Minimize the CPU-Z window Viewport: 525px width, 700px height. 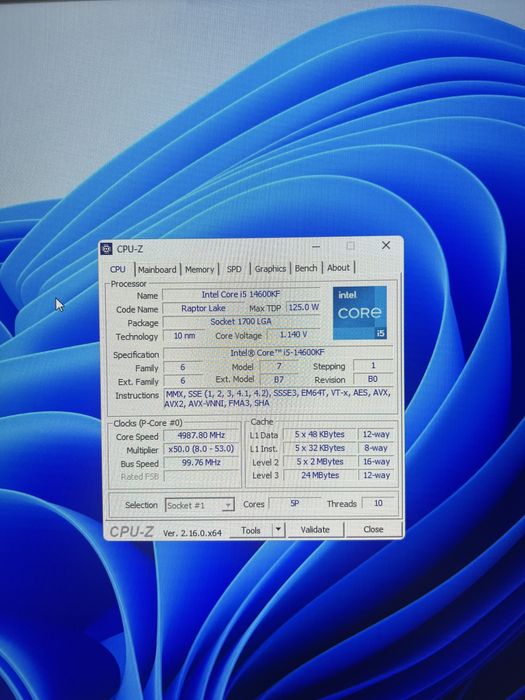(x=316, y=246)
